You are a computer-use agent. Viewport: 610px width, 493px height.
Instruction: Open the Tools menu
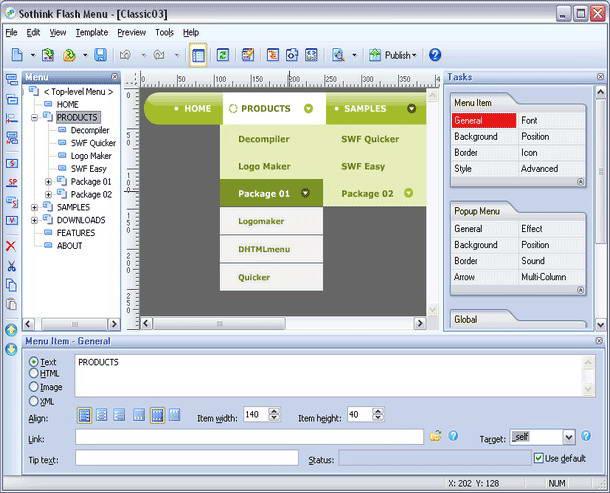coord(164,32)
